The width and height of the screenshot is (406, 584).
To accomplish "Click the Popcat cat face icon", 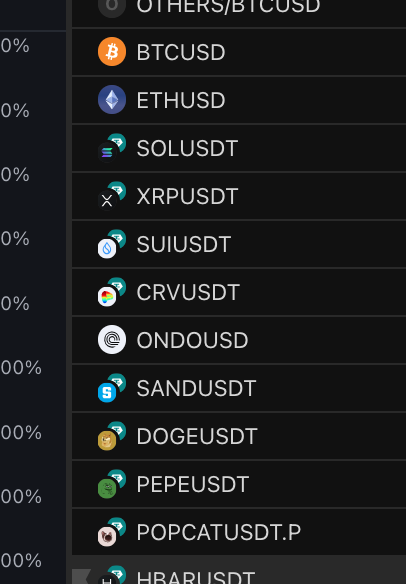I will coord(107,537).
